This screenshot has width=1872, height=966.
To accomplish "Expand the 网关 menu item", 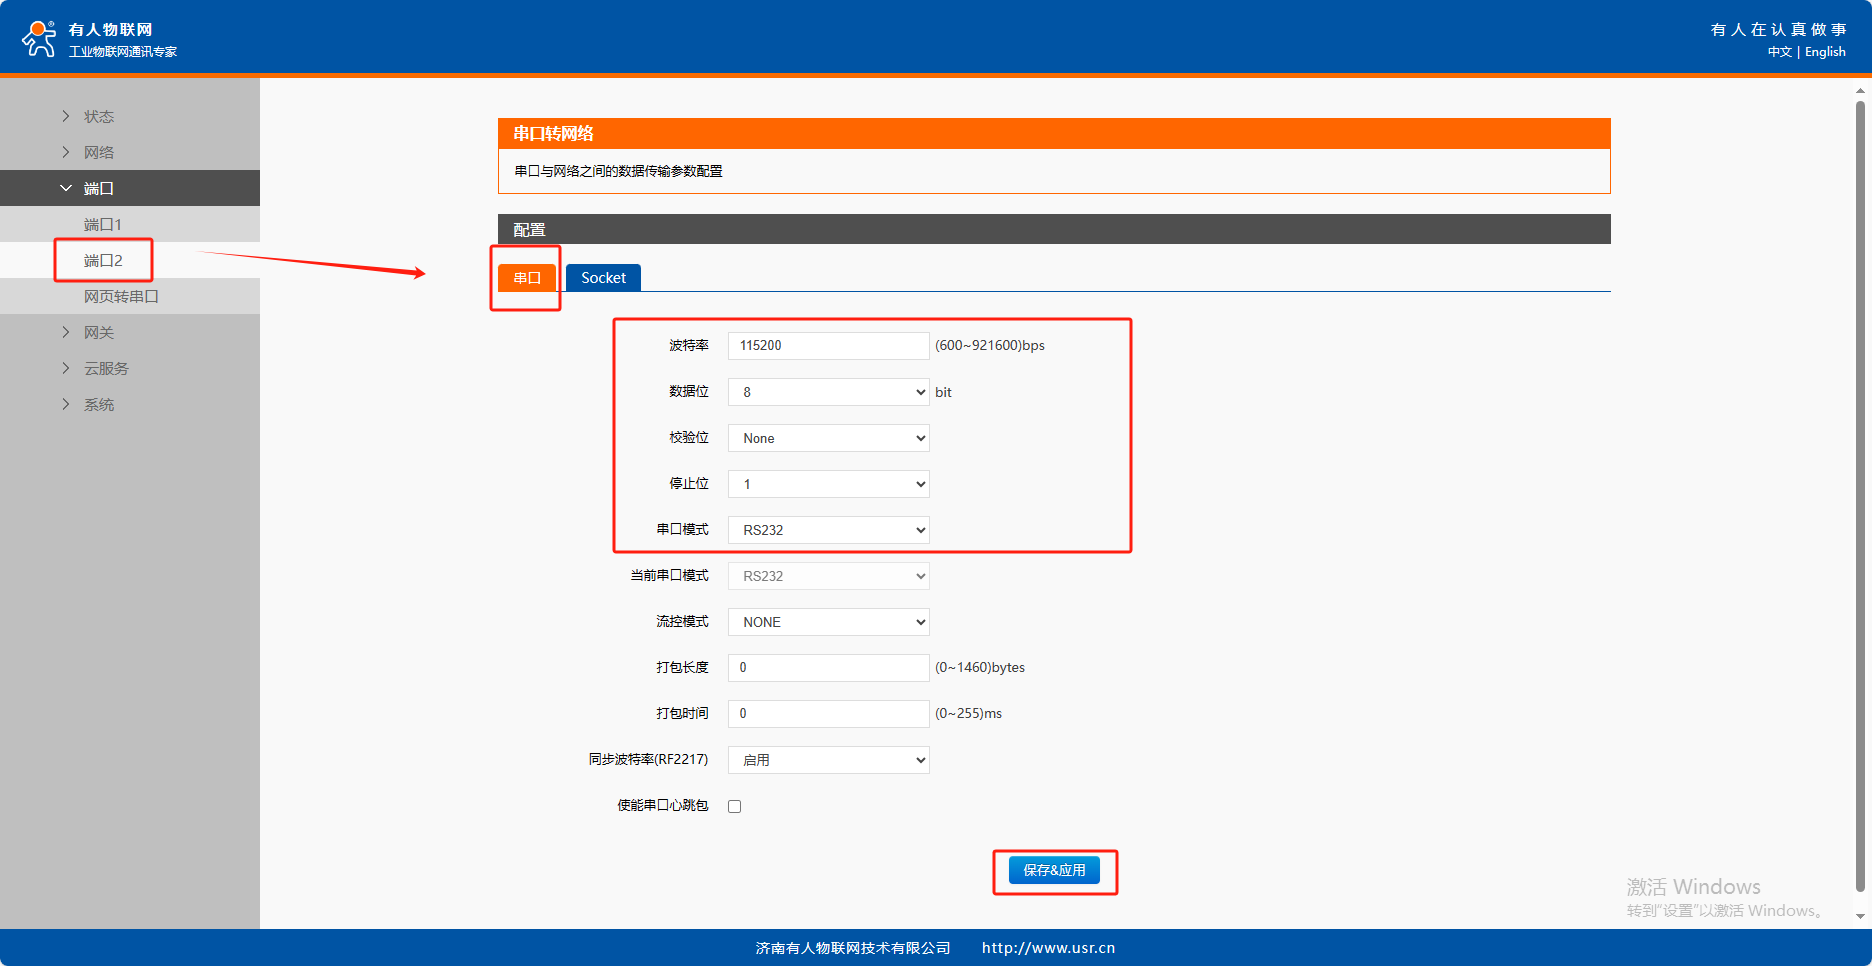I will pyautogui.click(x=98, y=333).
